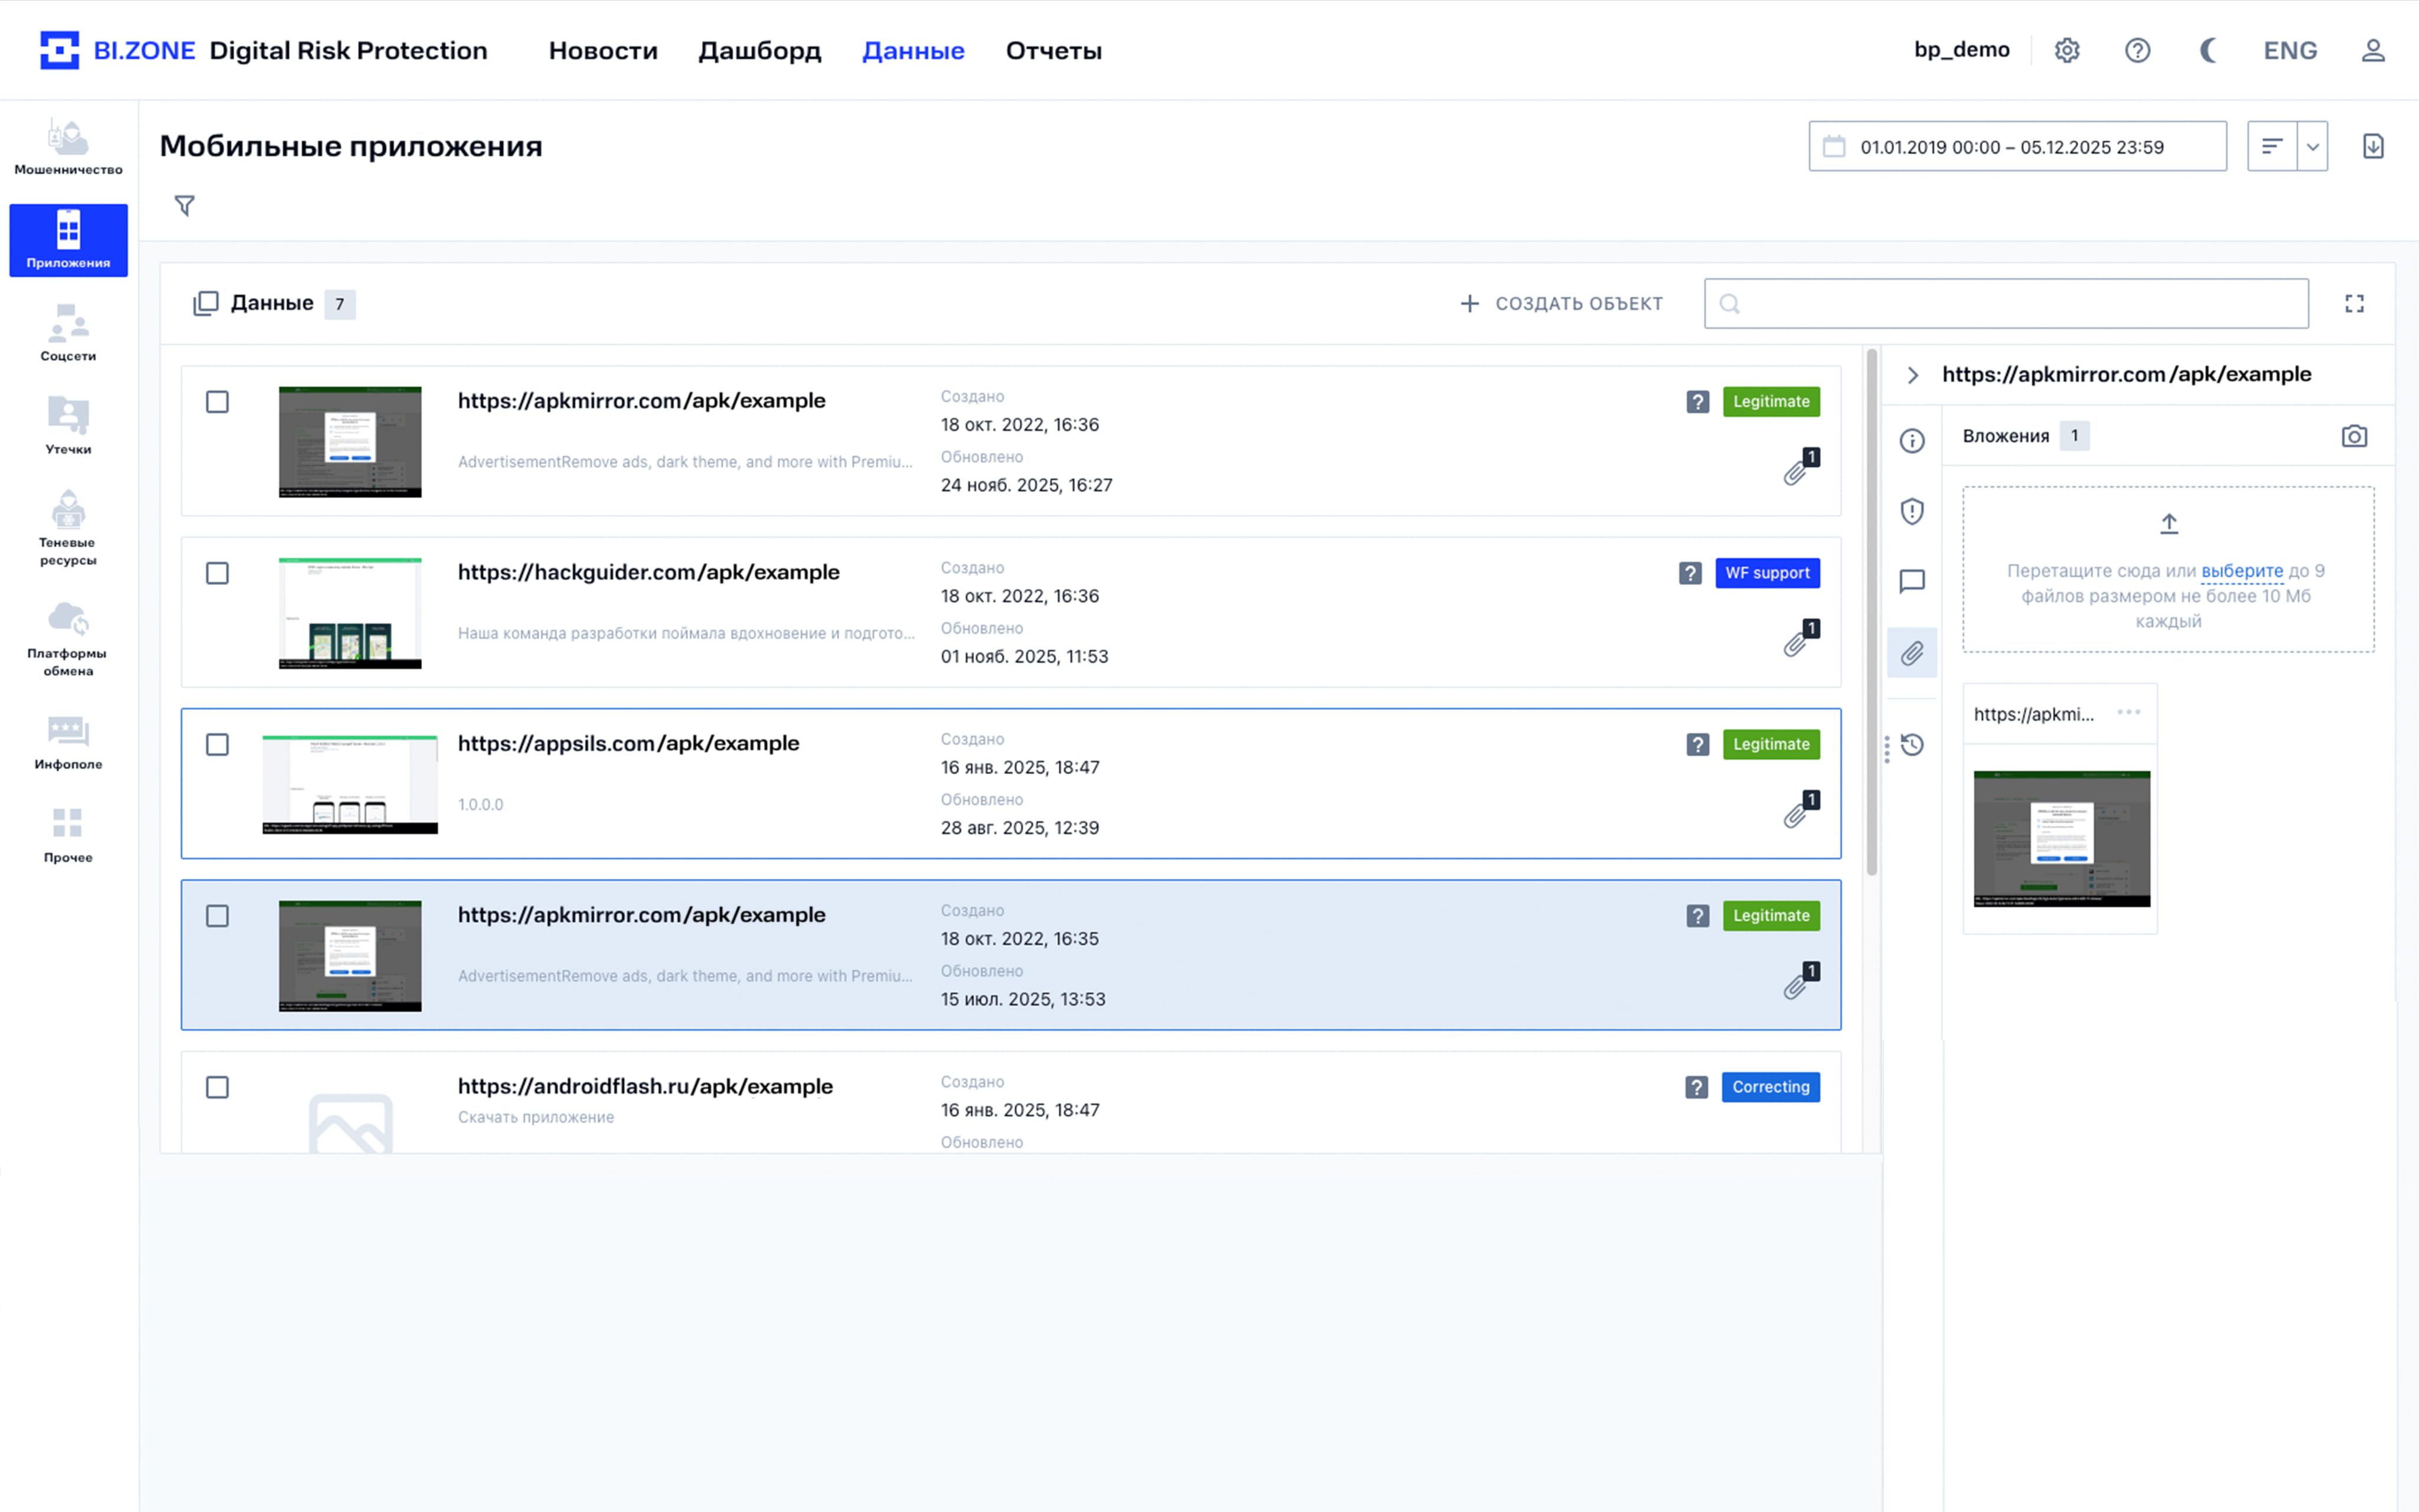Image resolution: width=2419 pixels, height=1512 pixels.
Task: Click the Создать объект button
Action: pos(1560,304)
